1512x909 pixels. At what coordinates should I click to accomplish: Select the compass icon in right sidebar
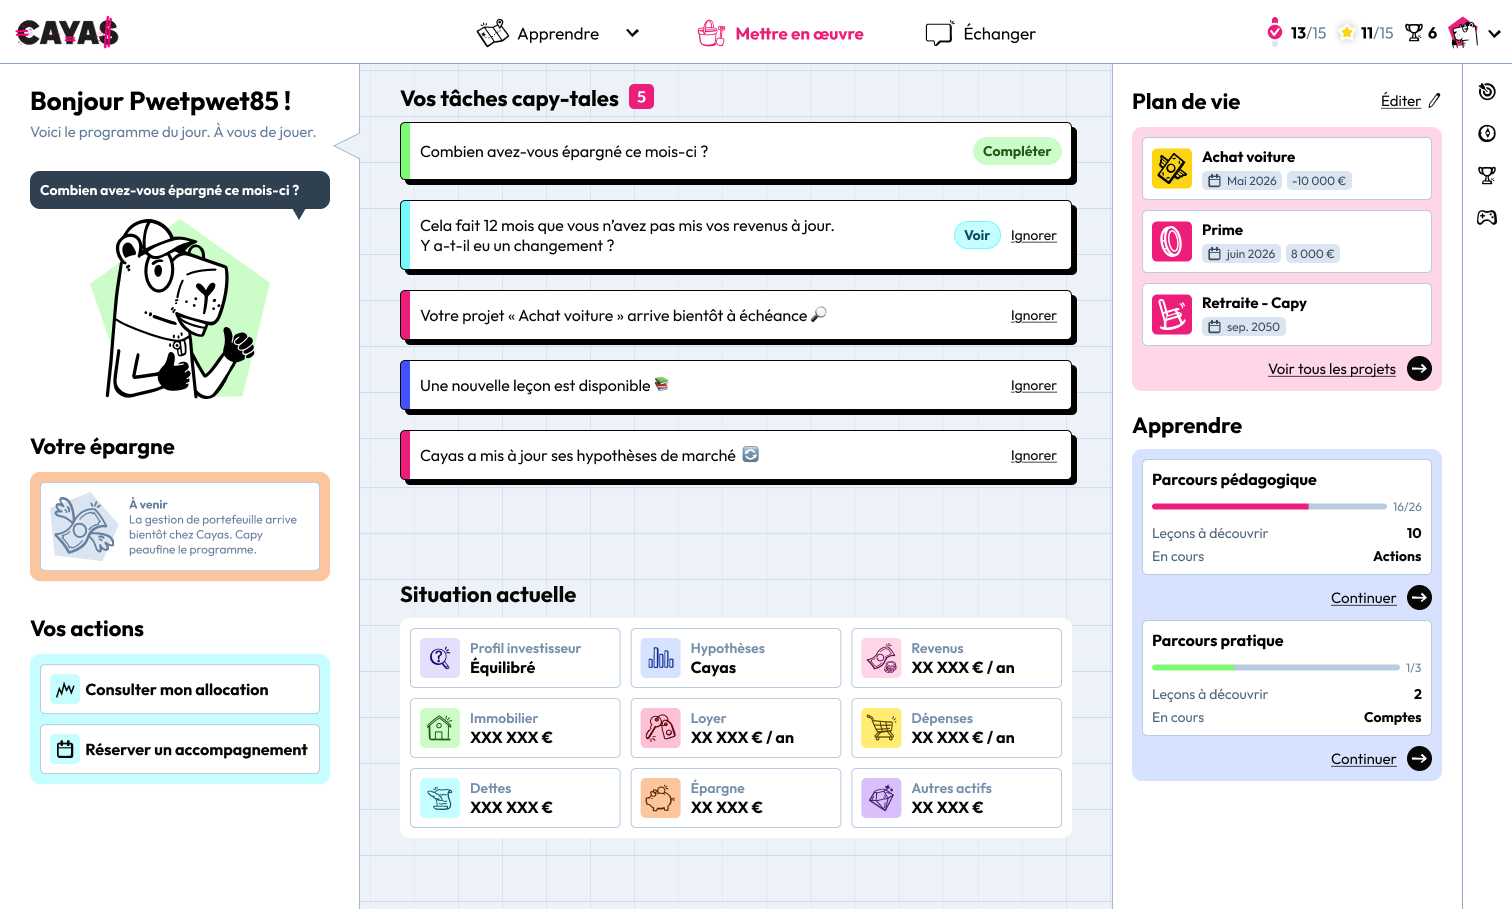click(x=1487, y=133)
